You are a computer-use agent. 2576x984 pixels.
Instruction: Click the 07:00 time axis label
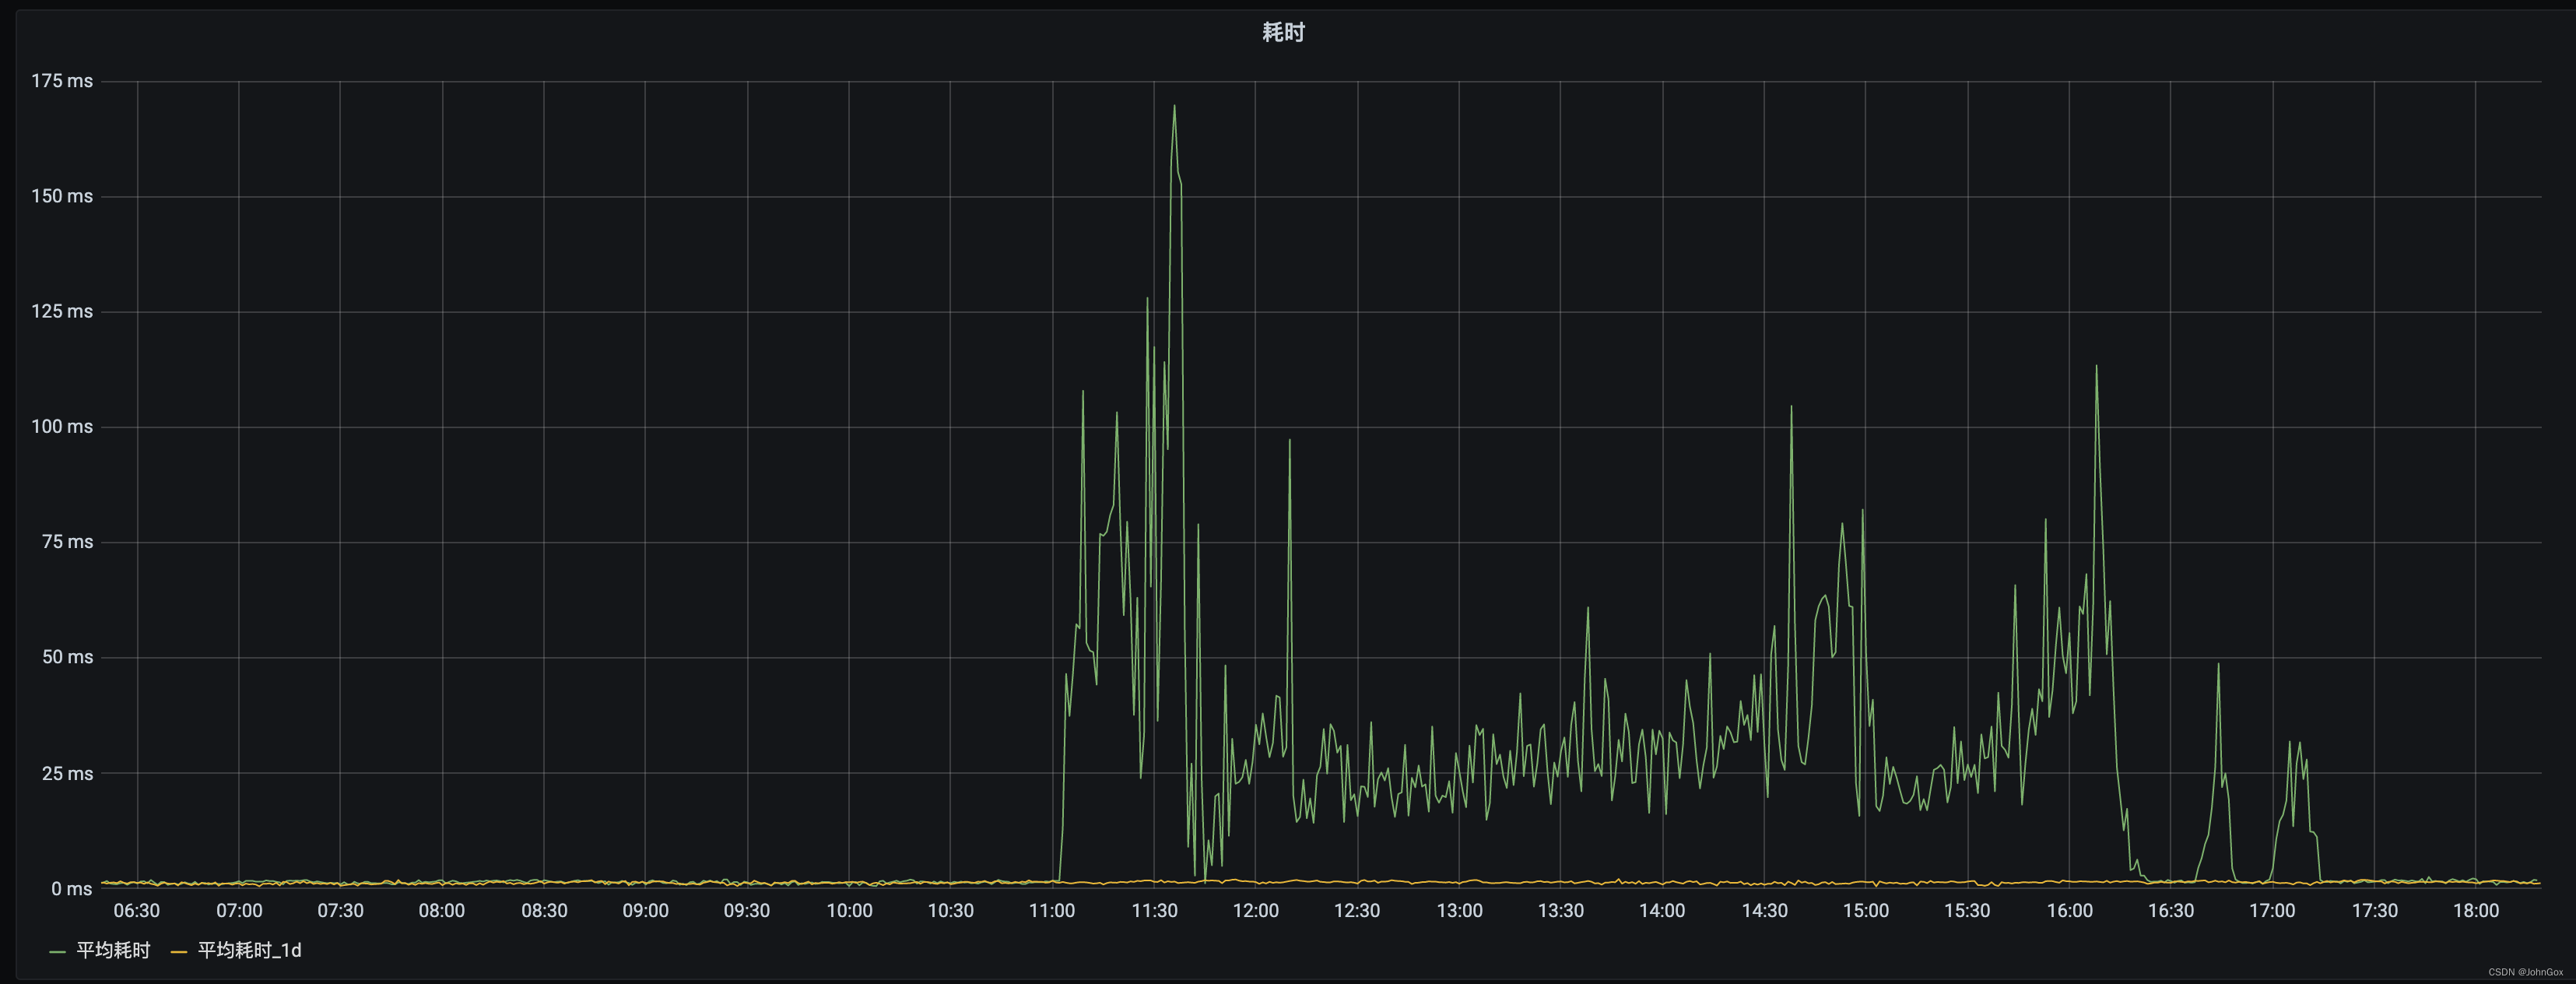click(x=239, y=910)
